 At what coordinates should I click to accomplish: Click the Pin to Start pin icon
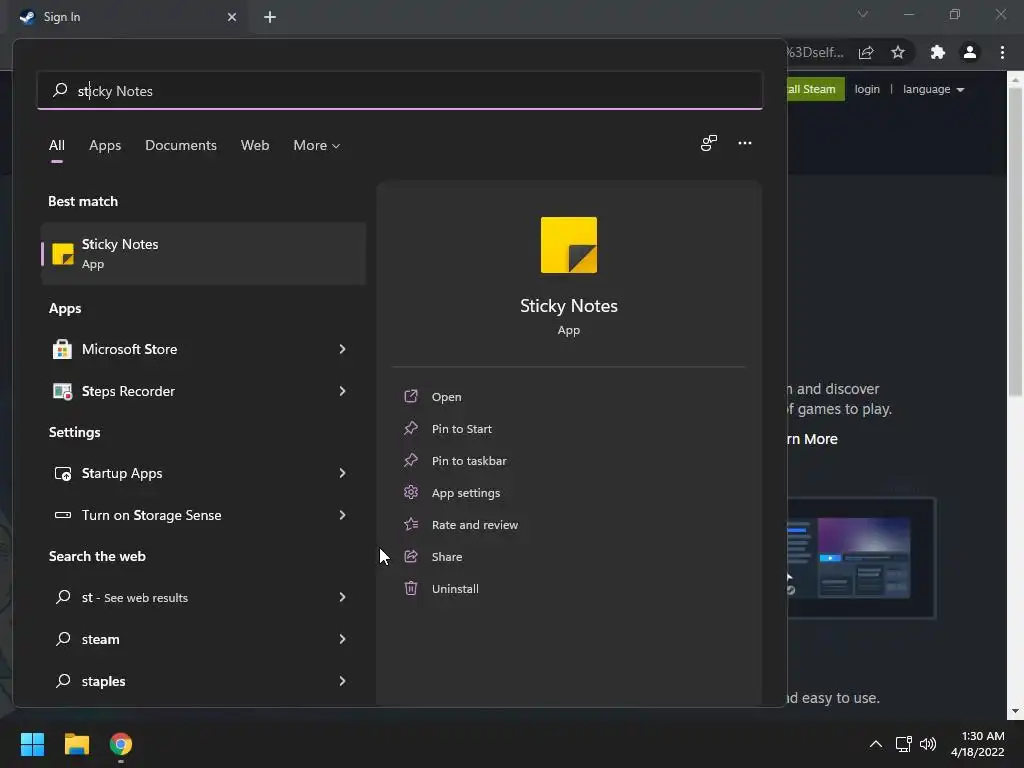coord(411,428)
